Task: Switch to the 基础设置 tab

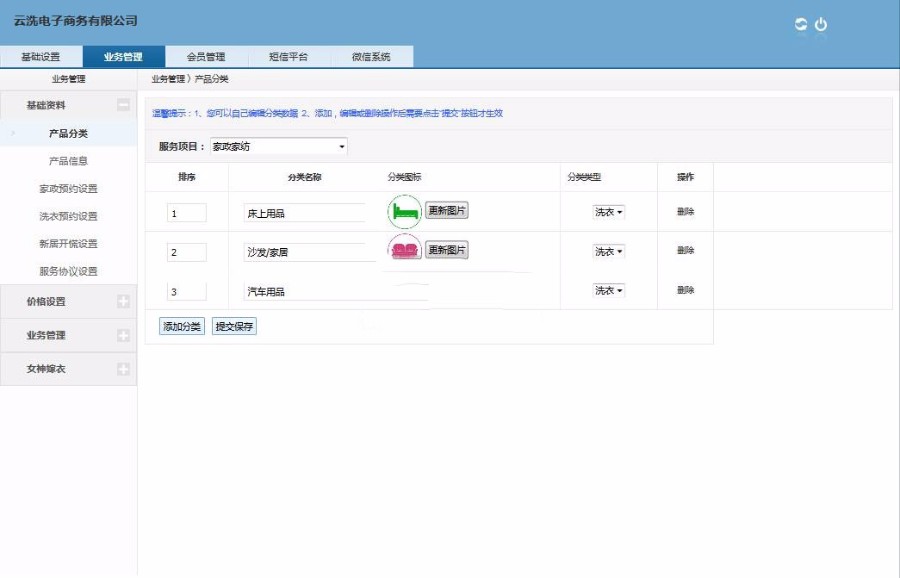Action: click(x=41, y=57)
